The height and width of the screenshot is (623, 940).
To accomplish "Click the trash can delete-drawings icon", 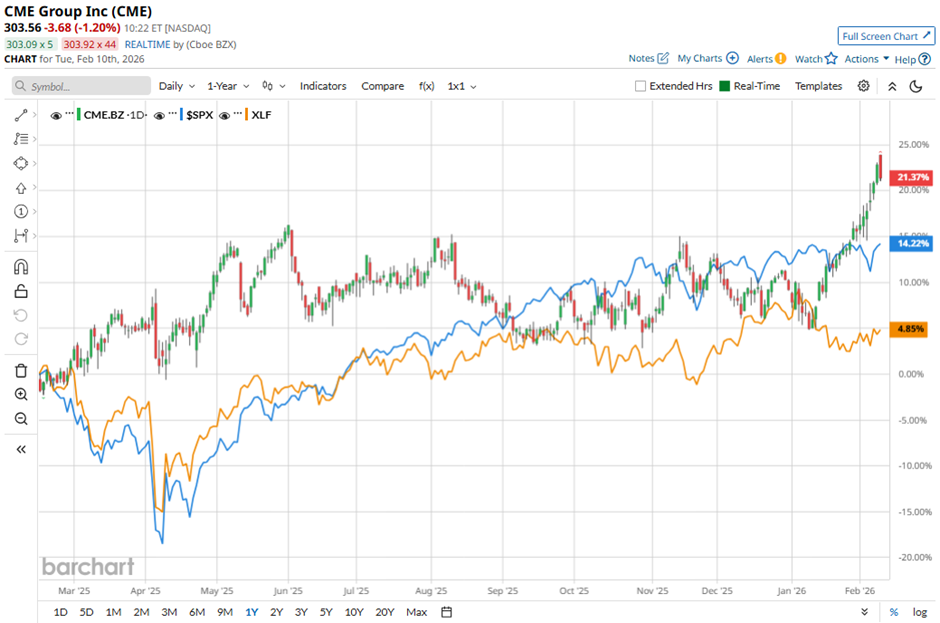I will (21, 371).
